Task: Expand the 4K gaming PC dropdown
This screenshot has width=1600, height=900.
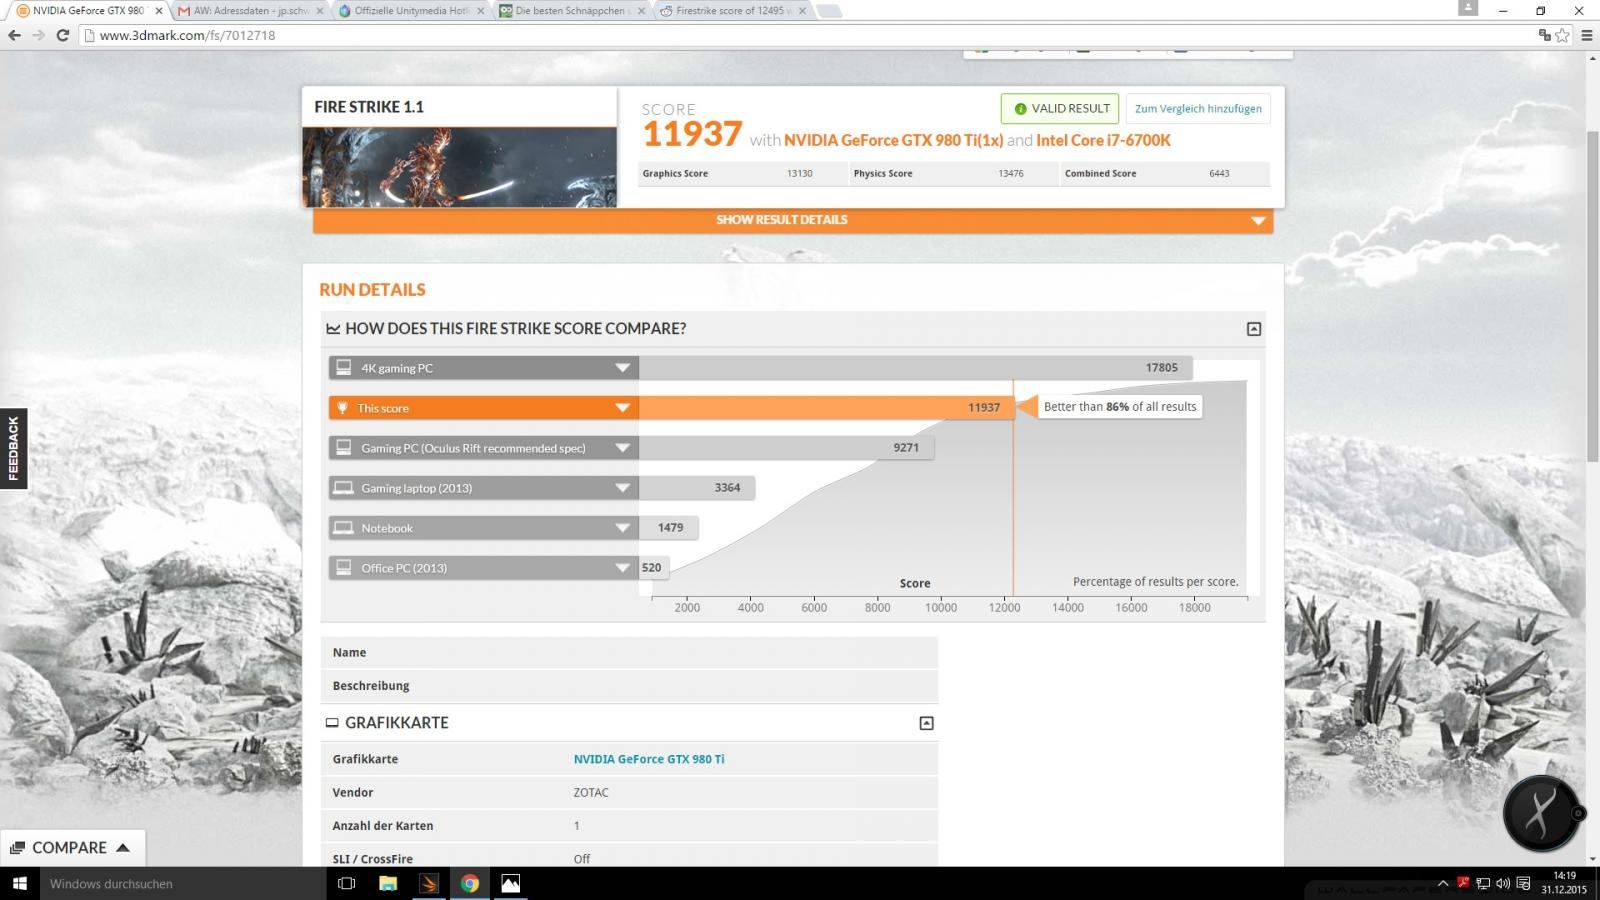Action: (622, 368)
